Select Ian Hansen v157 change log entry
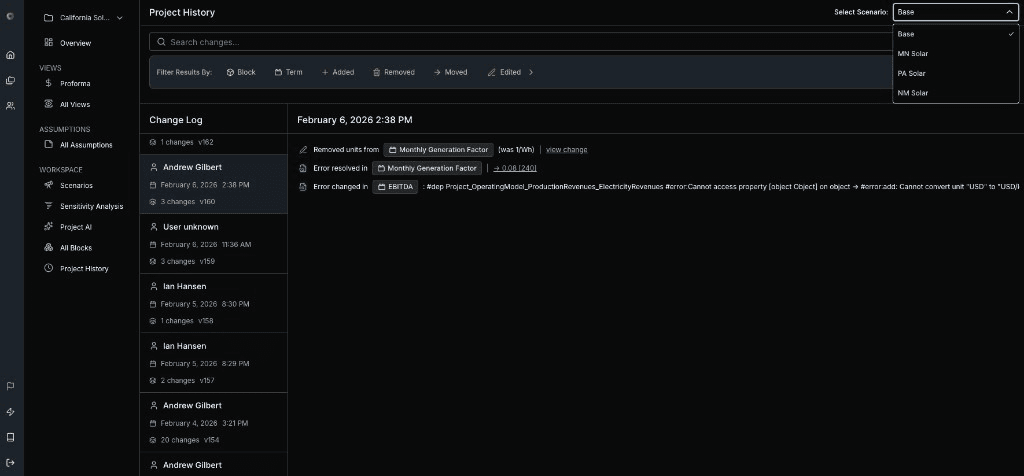 (x=214, y=362)
